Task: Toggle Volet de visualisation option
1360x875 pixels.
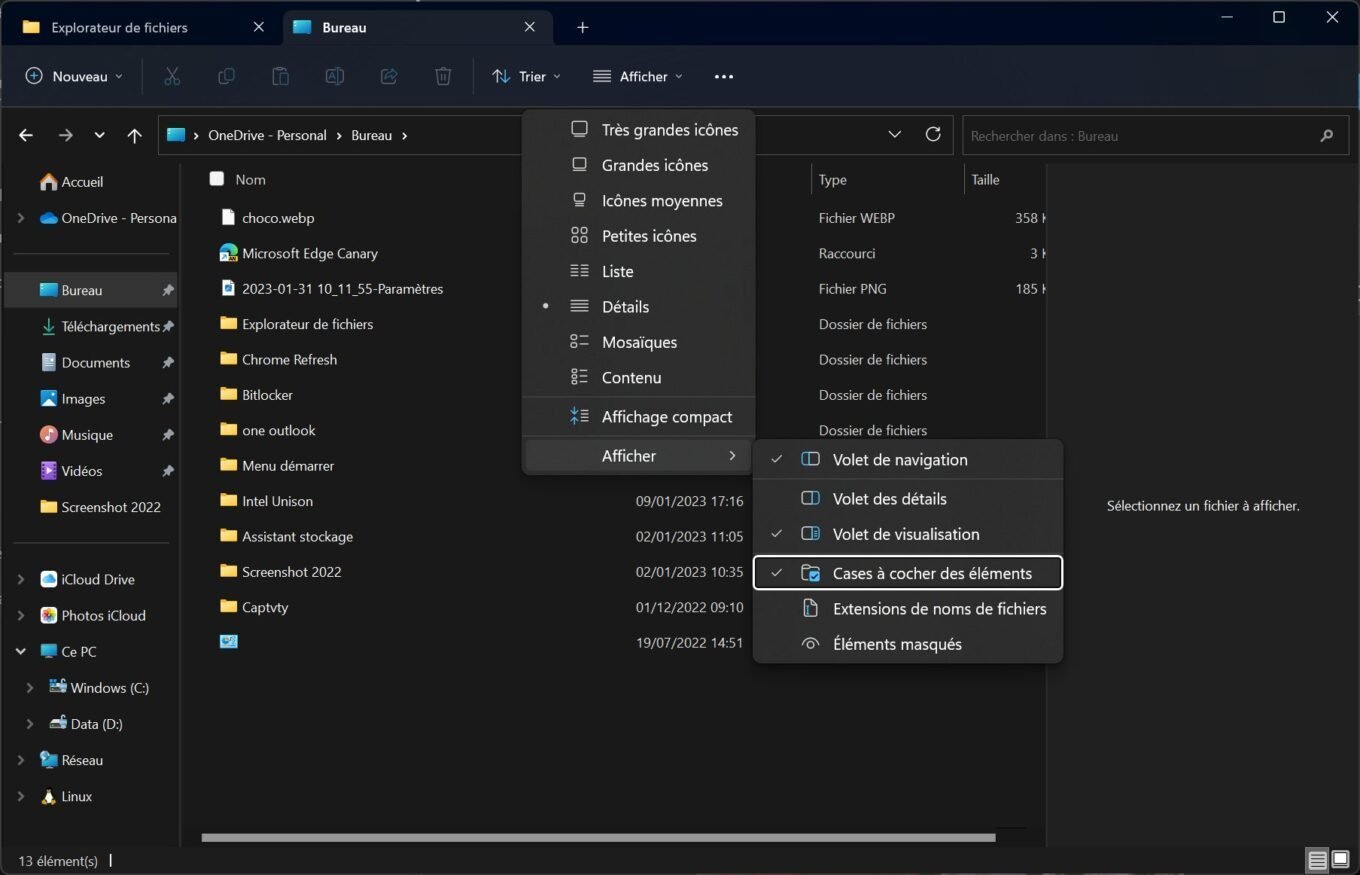Action: point(908,534)
